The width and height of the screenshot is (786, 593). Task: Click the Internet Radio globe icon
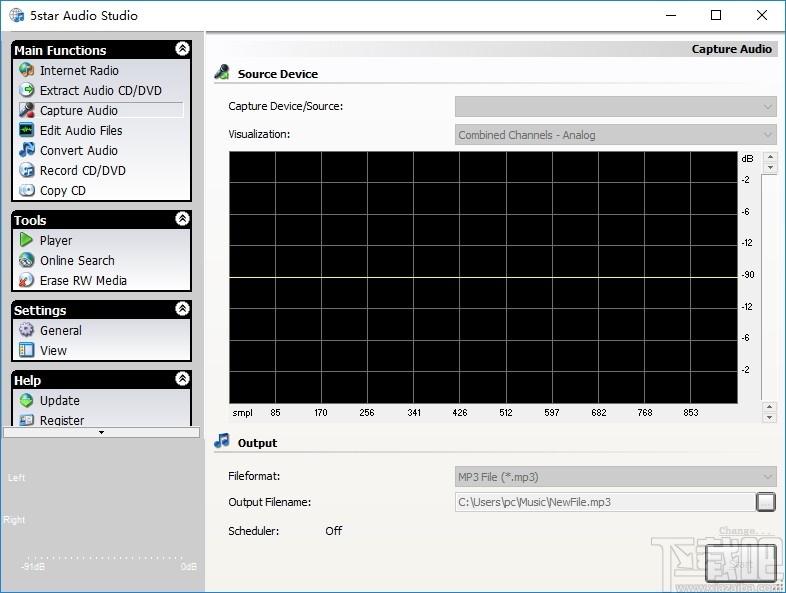pos(27,71)
